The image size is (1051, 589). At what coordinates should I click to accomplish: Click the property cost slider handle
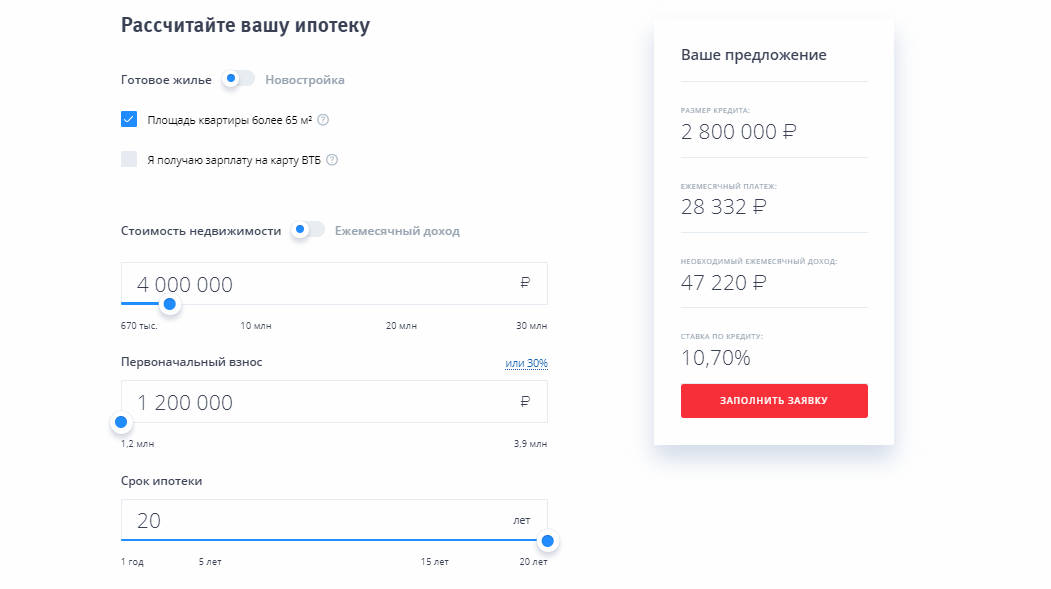(x=170, y=304)
